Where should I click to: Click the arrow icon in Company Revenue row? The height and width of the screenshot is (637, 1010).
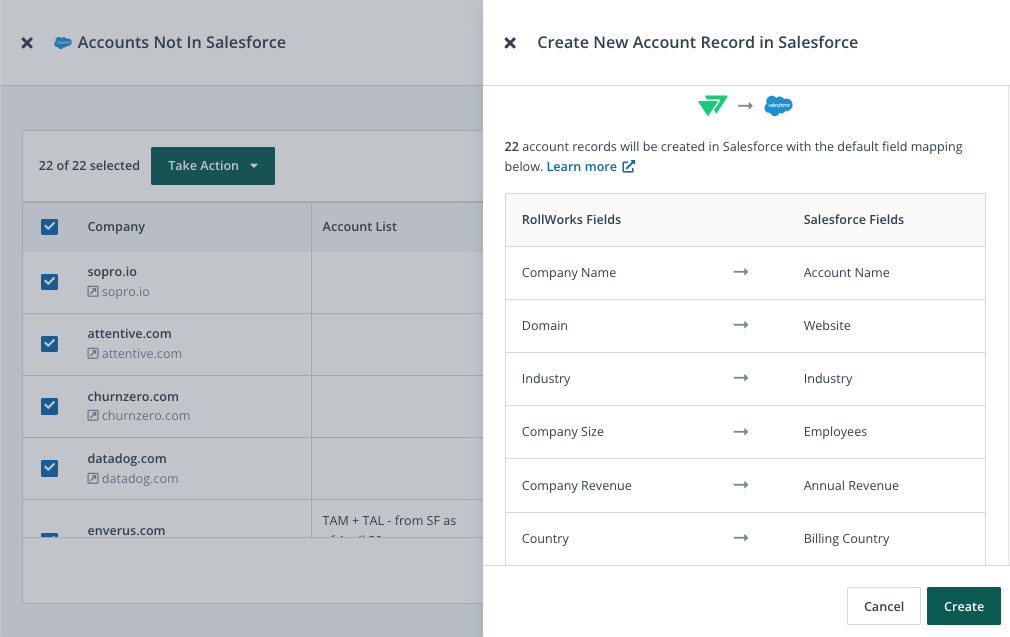pyautogui.click(x=741, y=485)
